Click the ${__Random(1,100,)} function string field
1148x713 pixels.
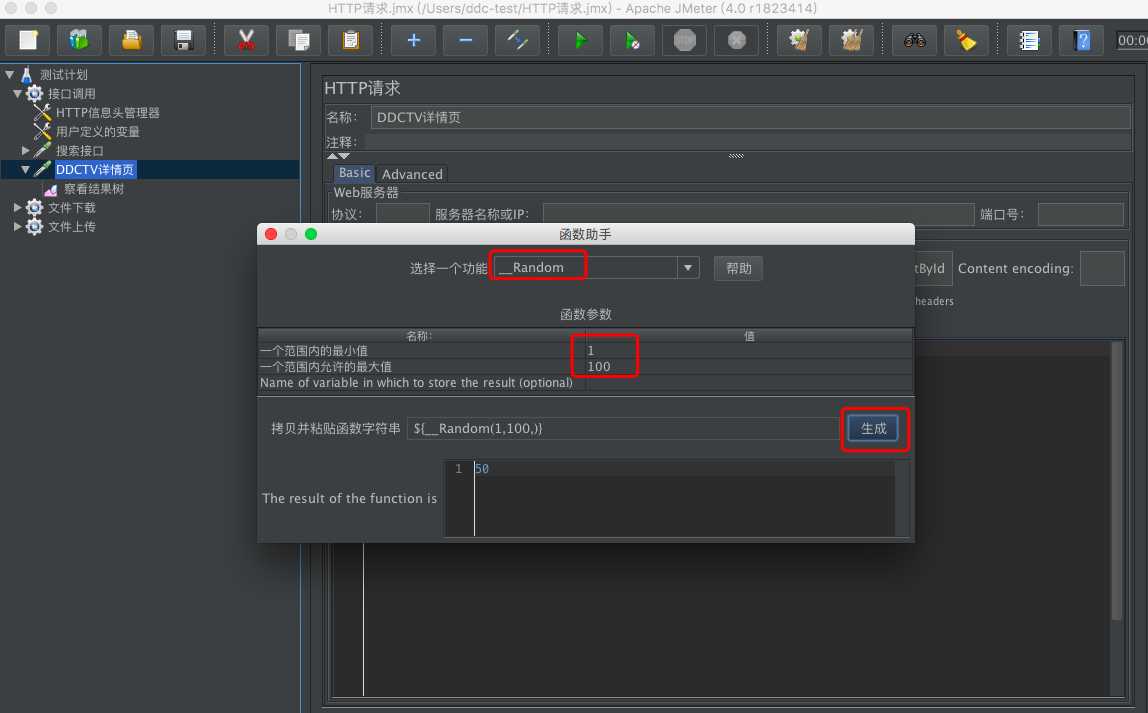point(624,428)
